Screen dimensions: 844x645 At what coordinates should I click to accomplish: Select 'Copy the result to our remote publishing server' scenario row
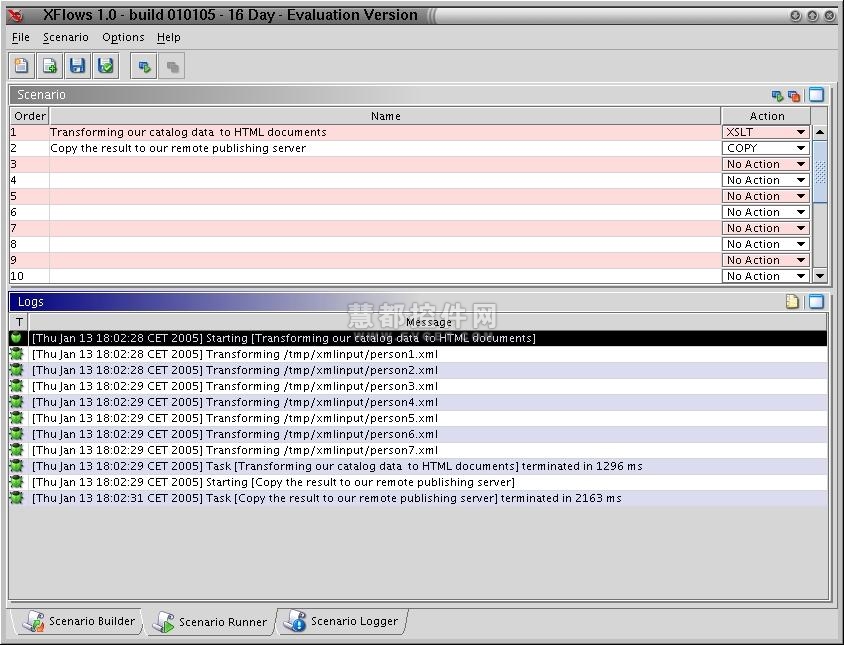click(385, 148)
